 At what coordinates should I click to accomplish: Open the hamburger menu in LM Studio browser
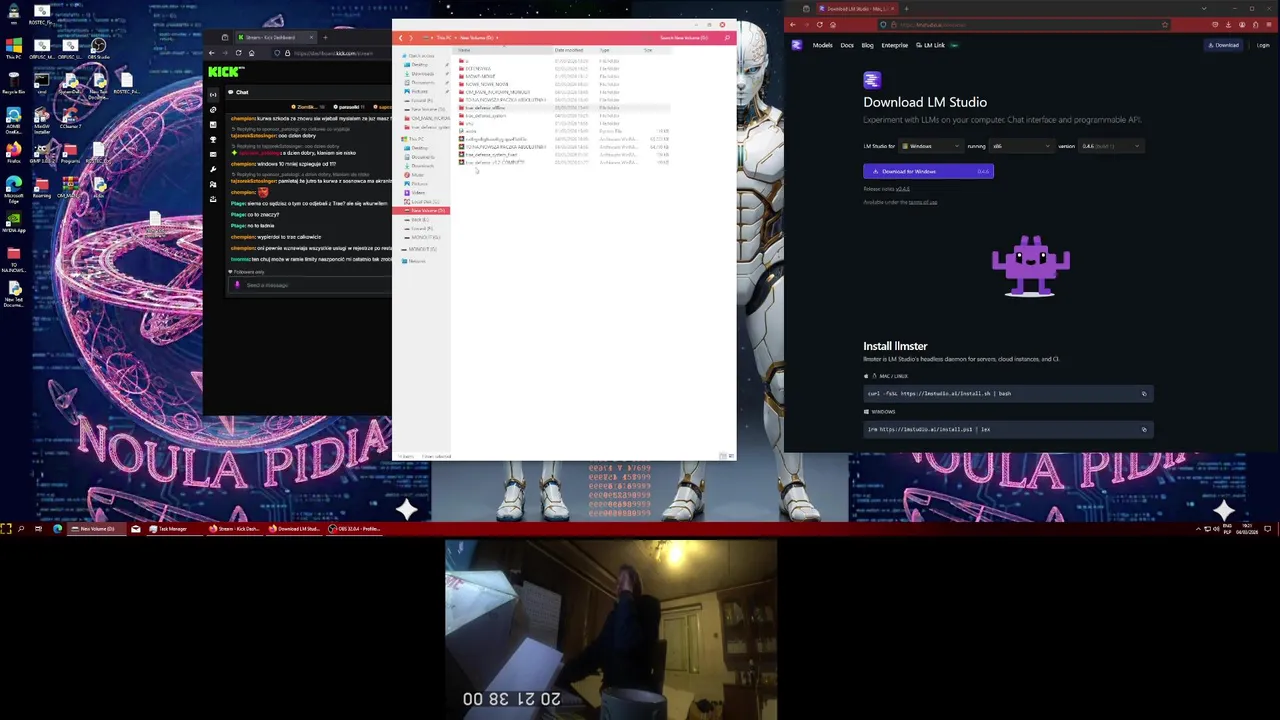[1268, 25]
